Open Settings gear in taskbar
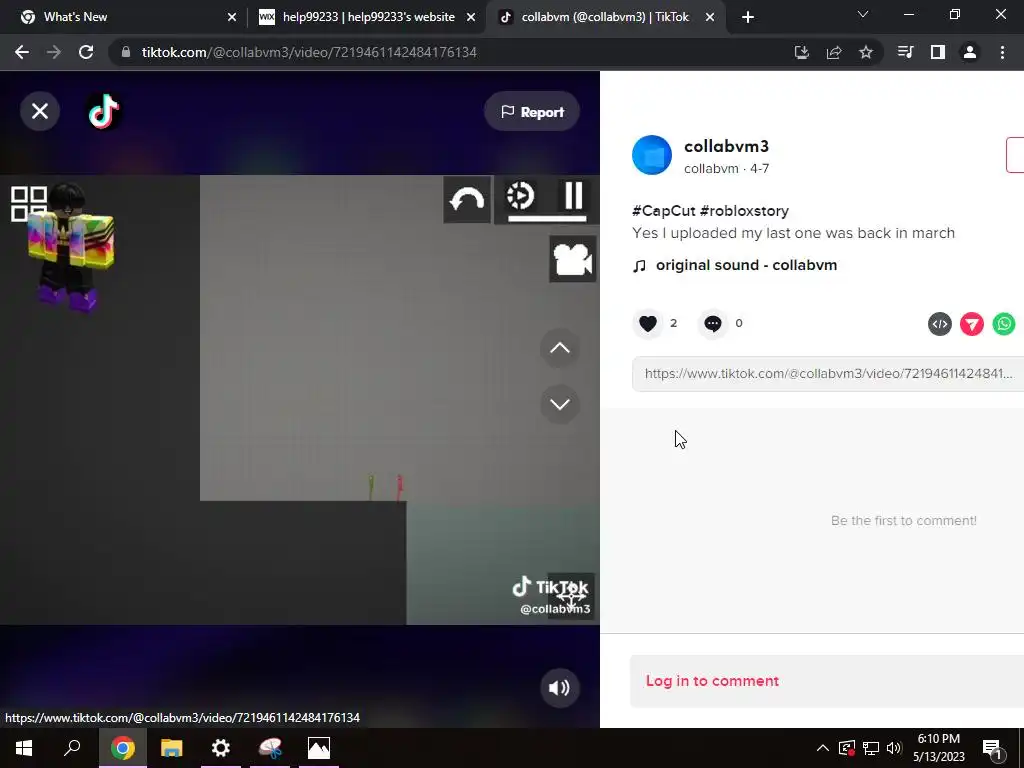Image resolution: width=1024 pixels, height=768 pixels. [221, 748]
